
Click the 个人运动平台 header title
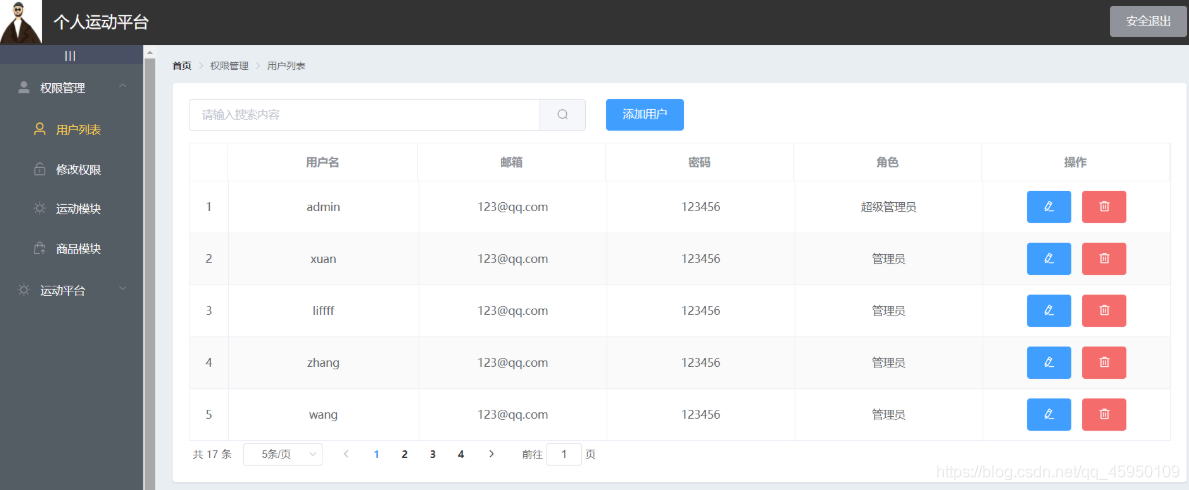(101, 22)
